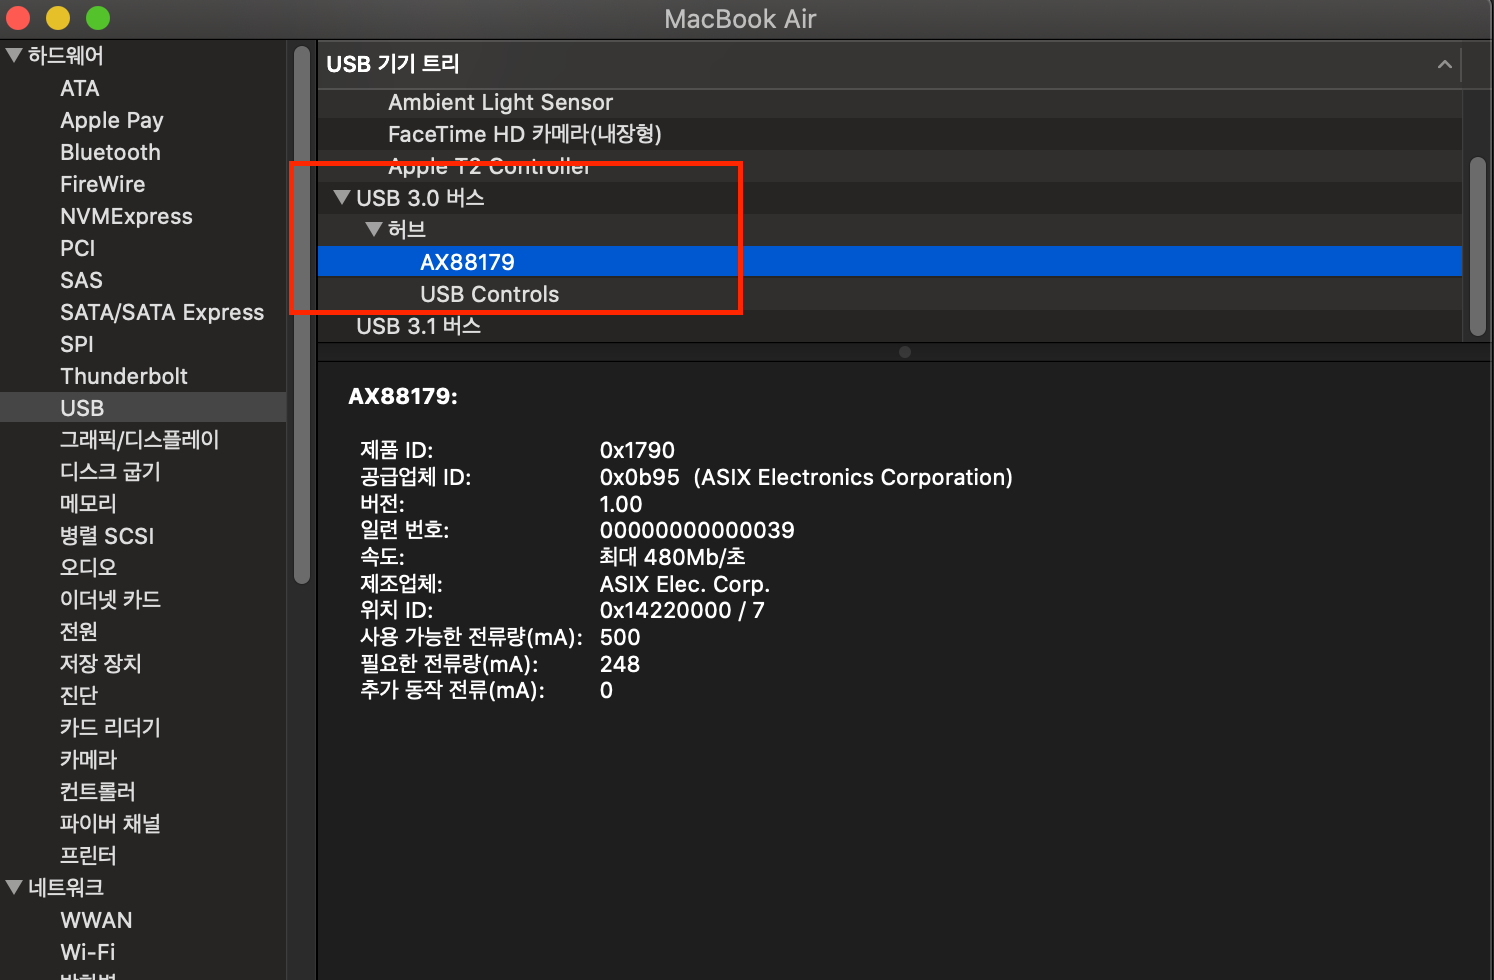Select USB in the sidebar
The height and width of the screenshot is (980, 1494).
pos(143,408)
